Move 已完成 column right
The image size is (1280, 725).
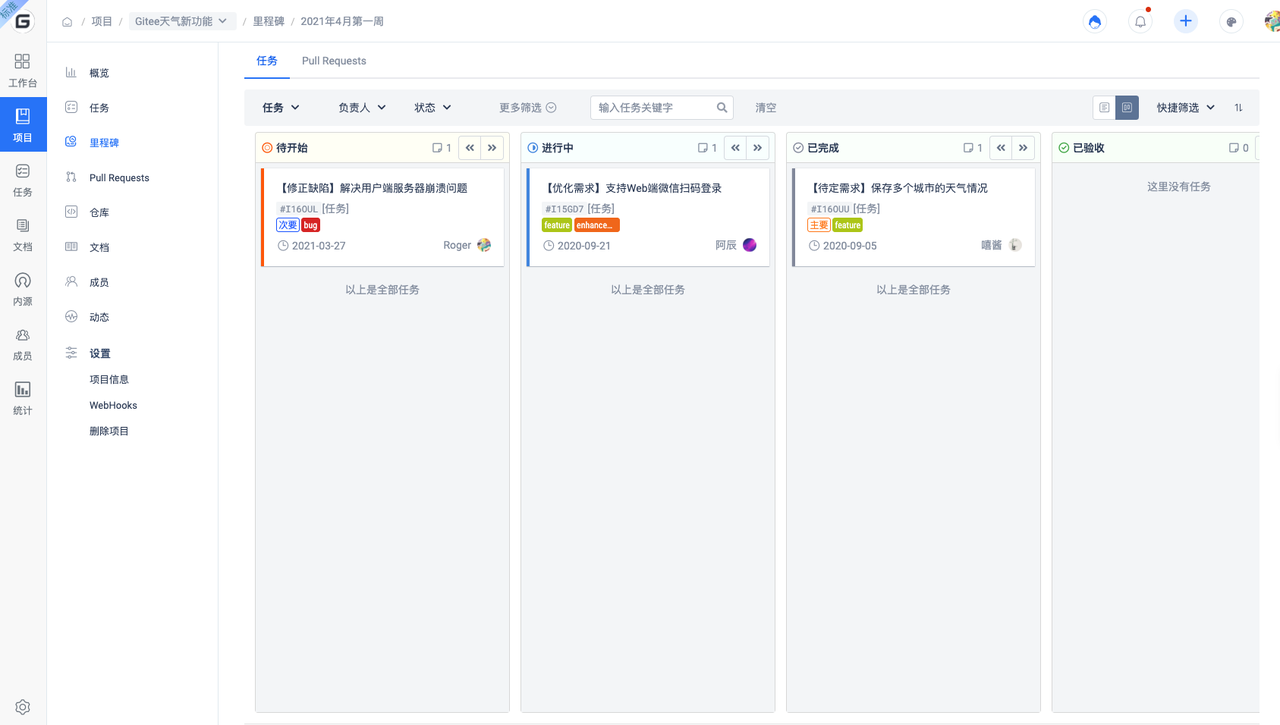click(x=1023, y=147)
